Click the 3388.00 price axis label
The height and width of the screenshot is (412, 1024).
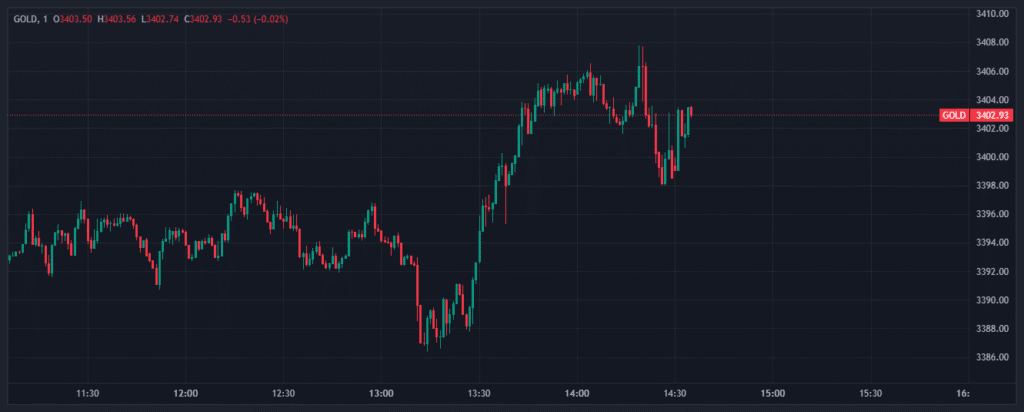[992, 329]
